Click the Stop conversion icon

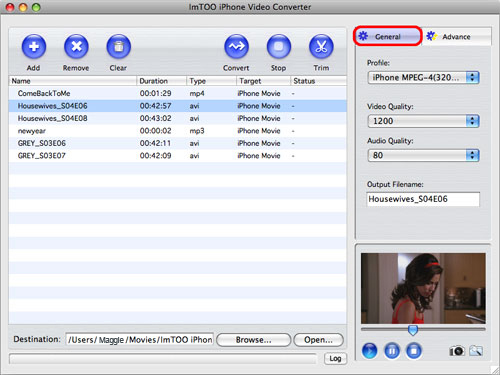[x=279, y=46]
